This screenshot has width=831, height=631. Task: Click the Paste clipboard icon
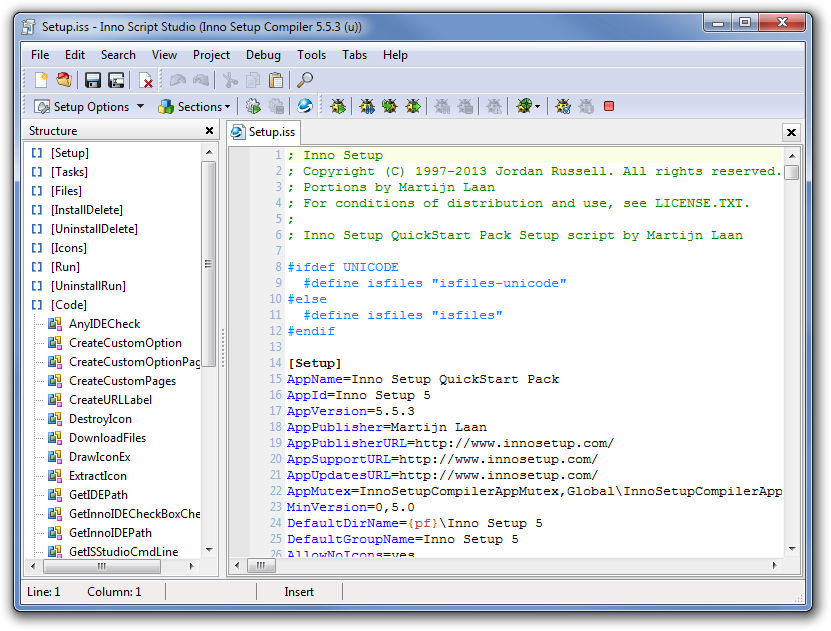(x=275, y=80)
